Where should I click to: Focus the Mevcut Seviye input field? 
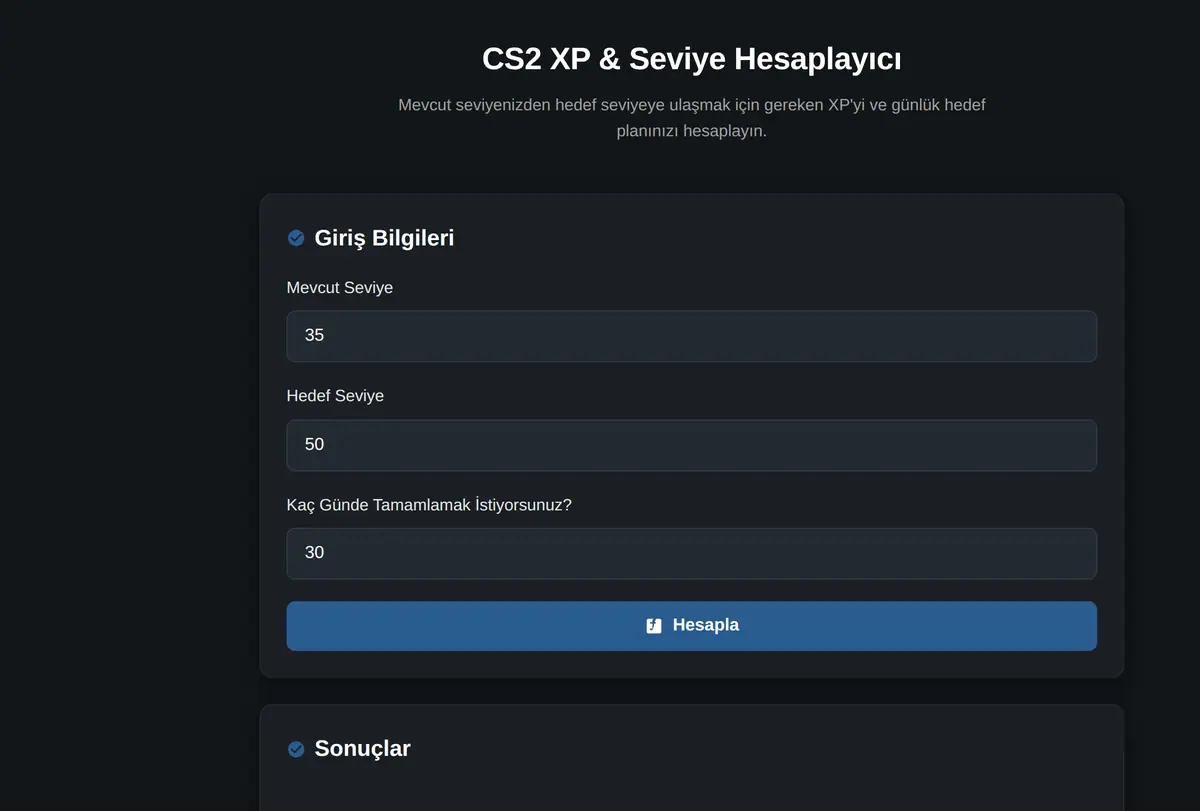[691, 336]
